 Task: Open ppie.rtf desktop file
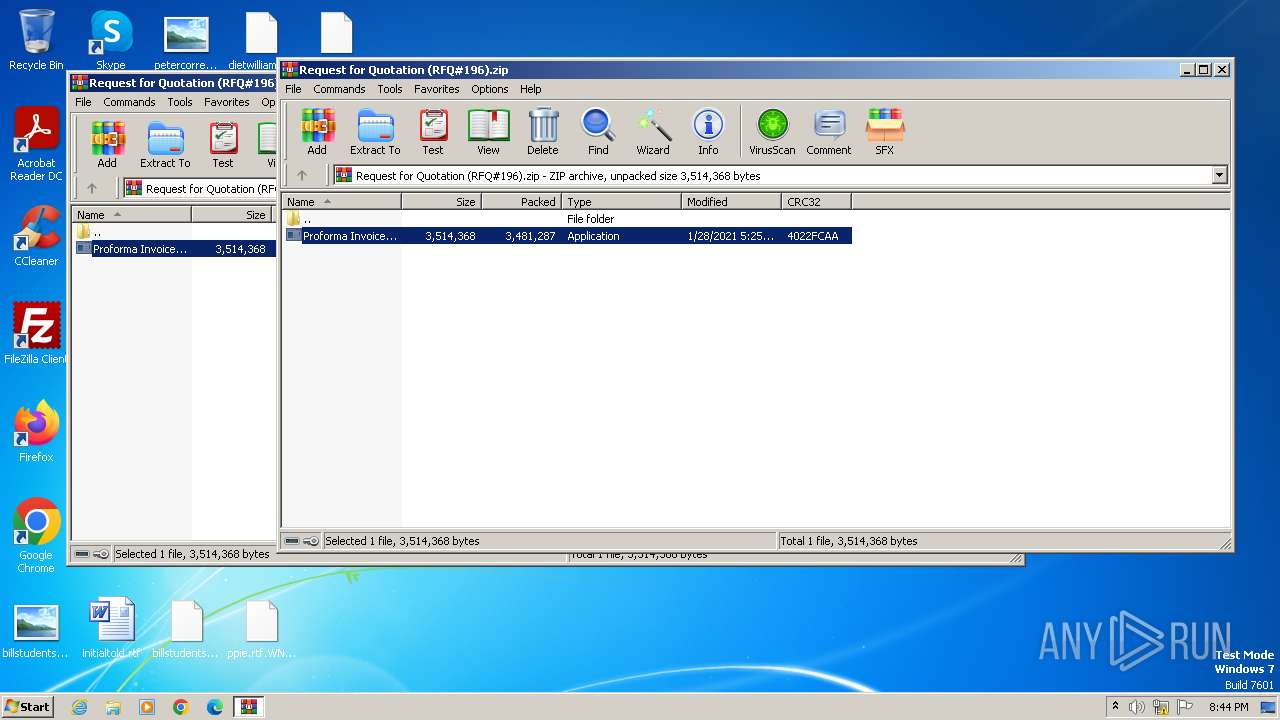point(262,628)
